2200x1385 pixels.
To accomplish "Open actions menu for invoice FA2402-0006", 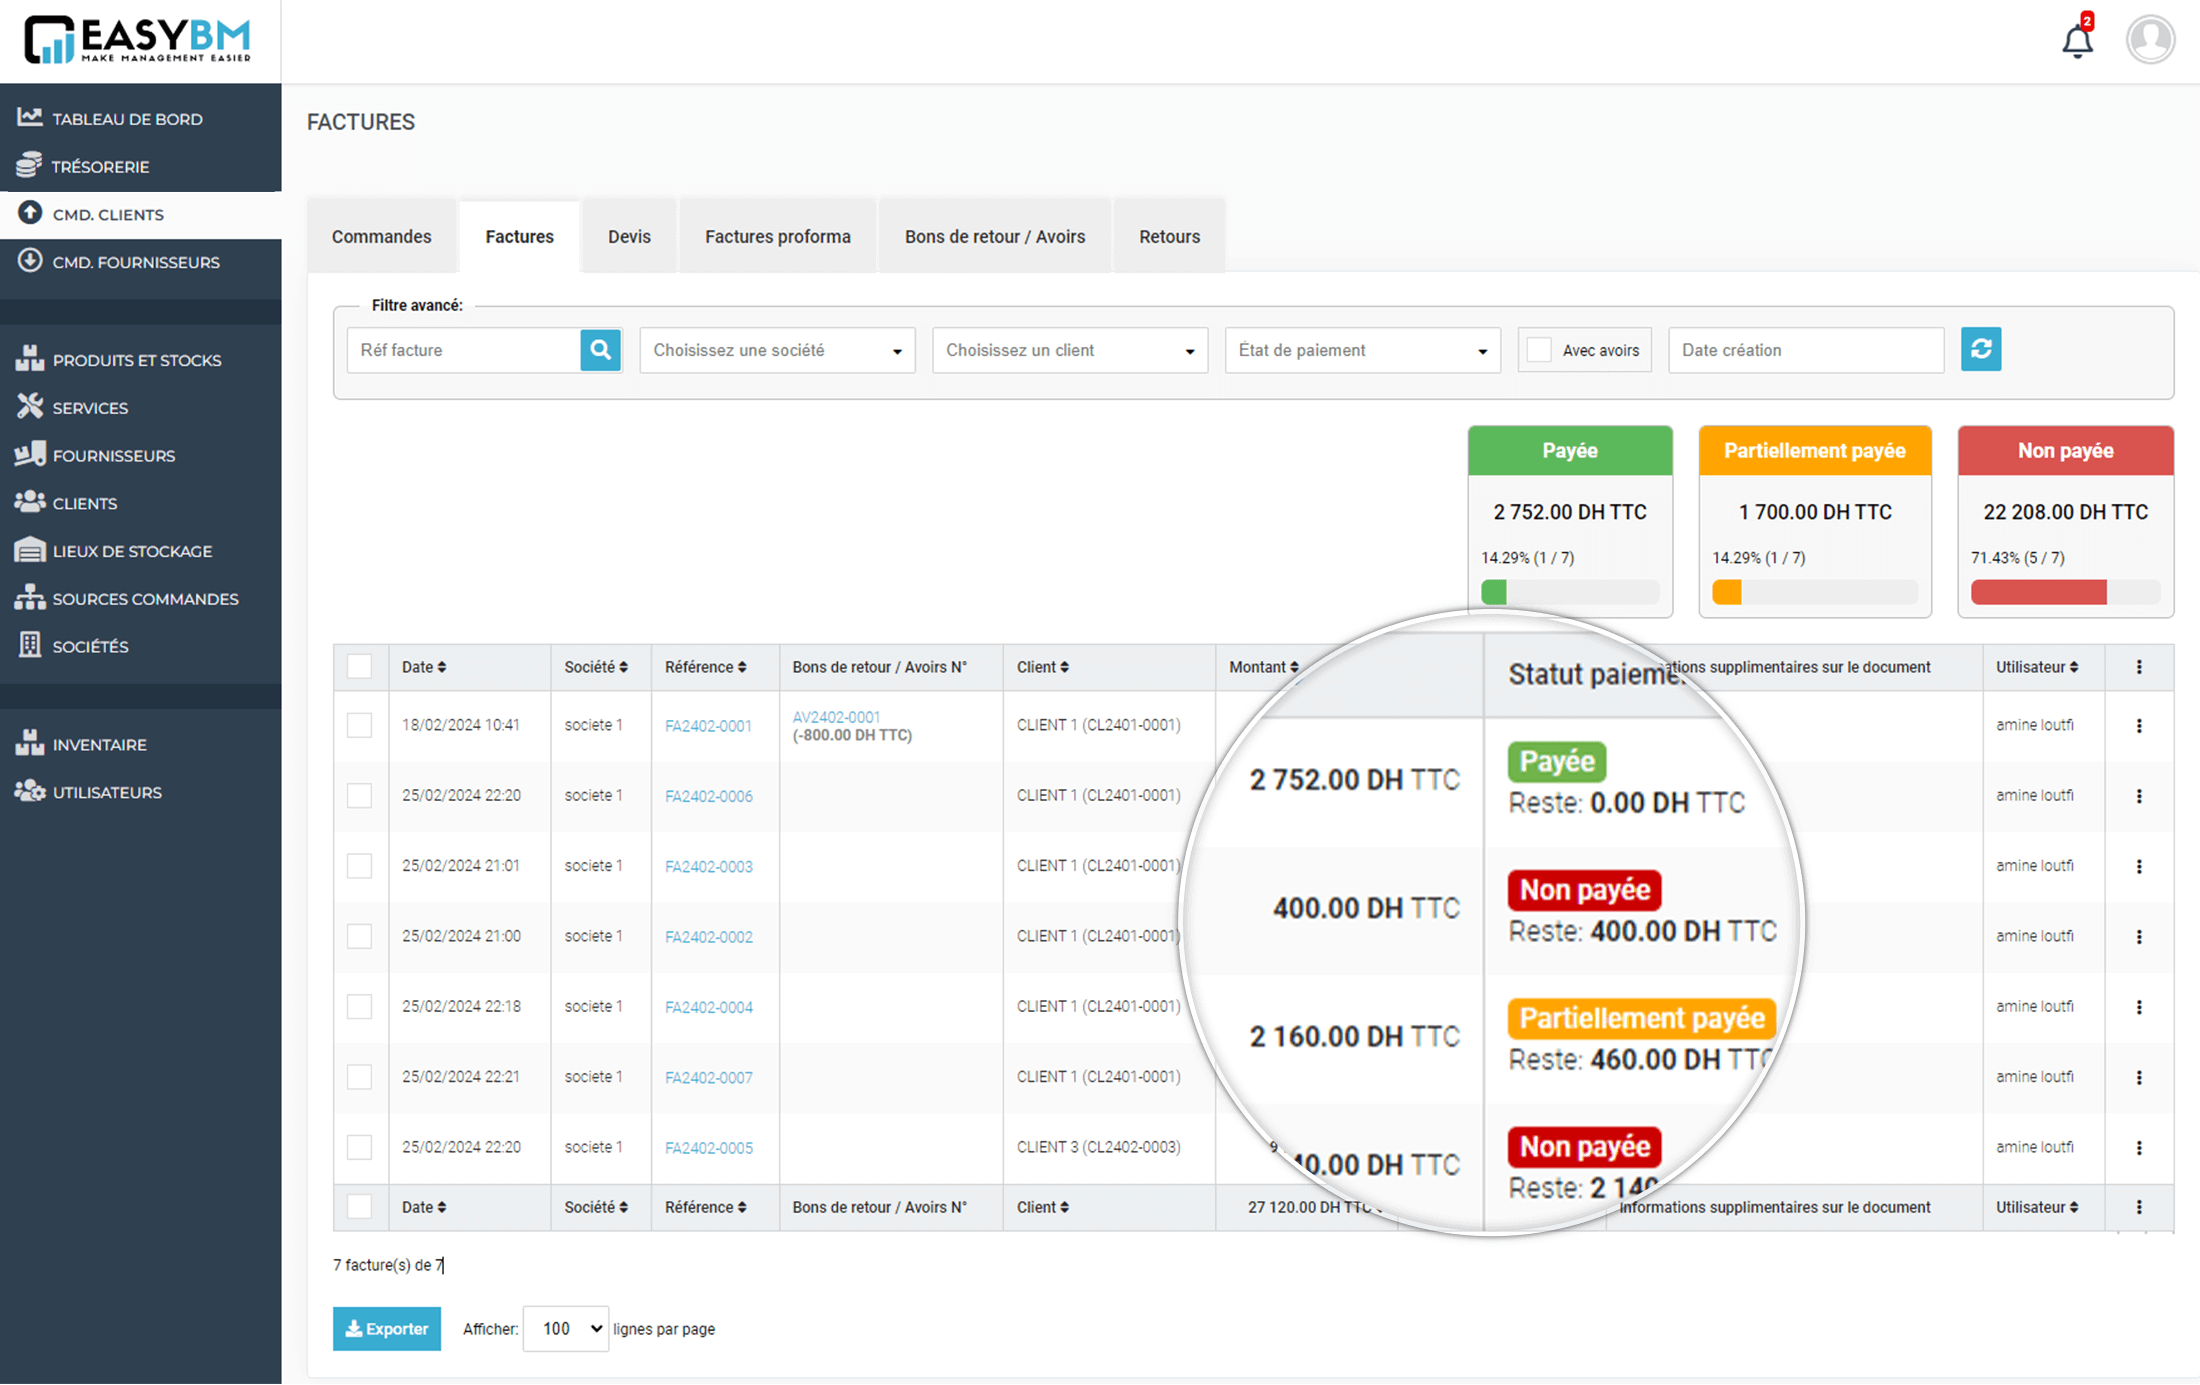I will [2139, 796].
